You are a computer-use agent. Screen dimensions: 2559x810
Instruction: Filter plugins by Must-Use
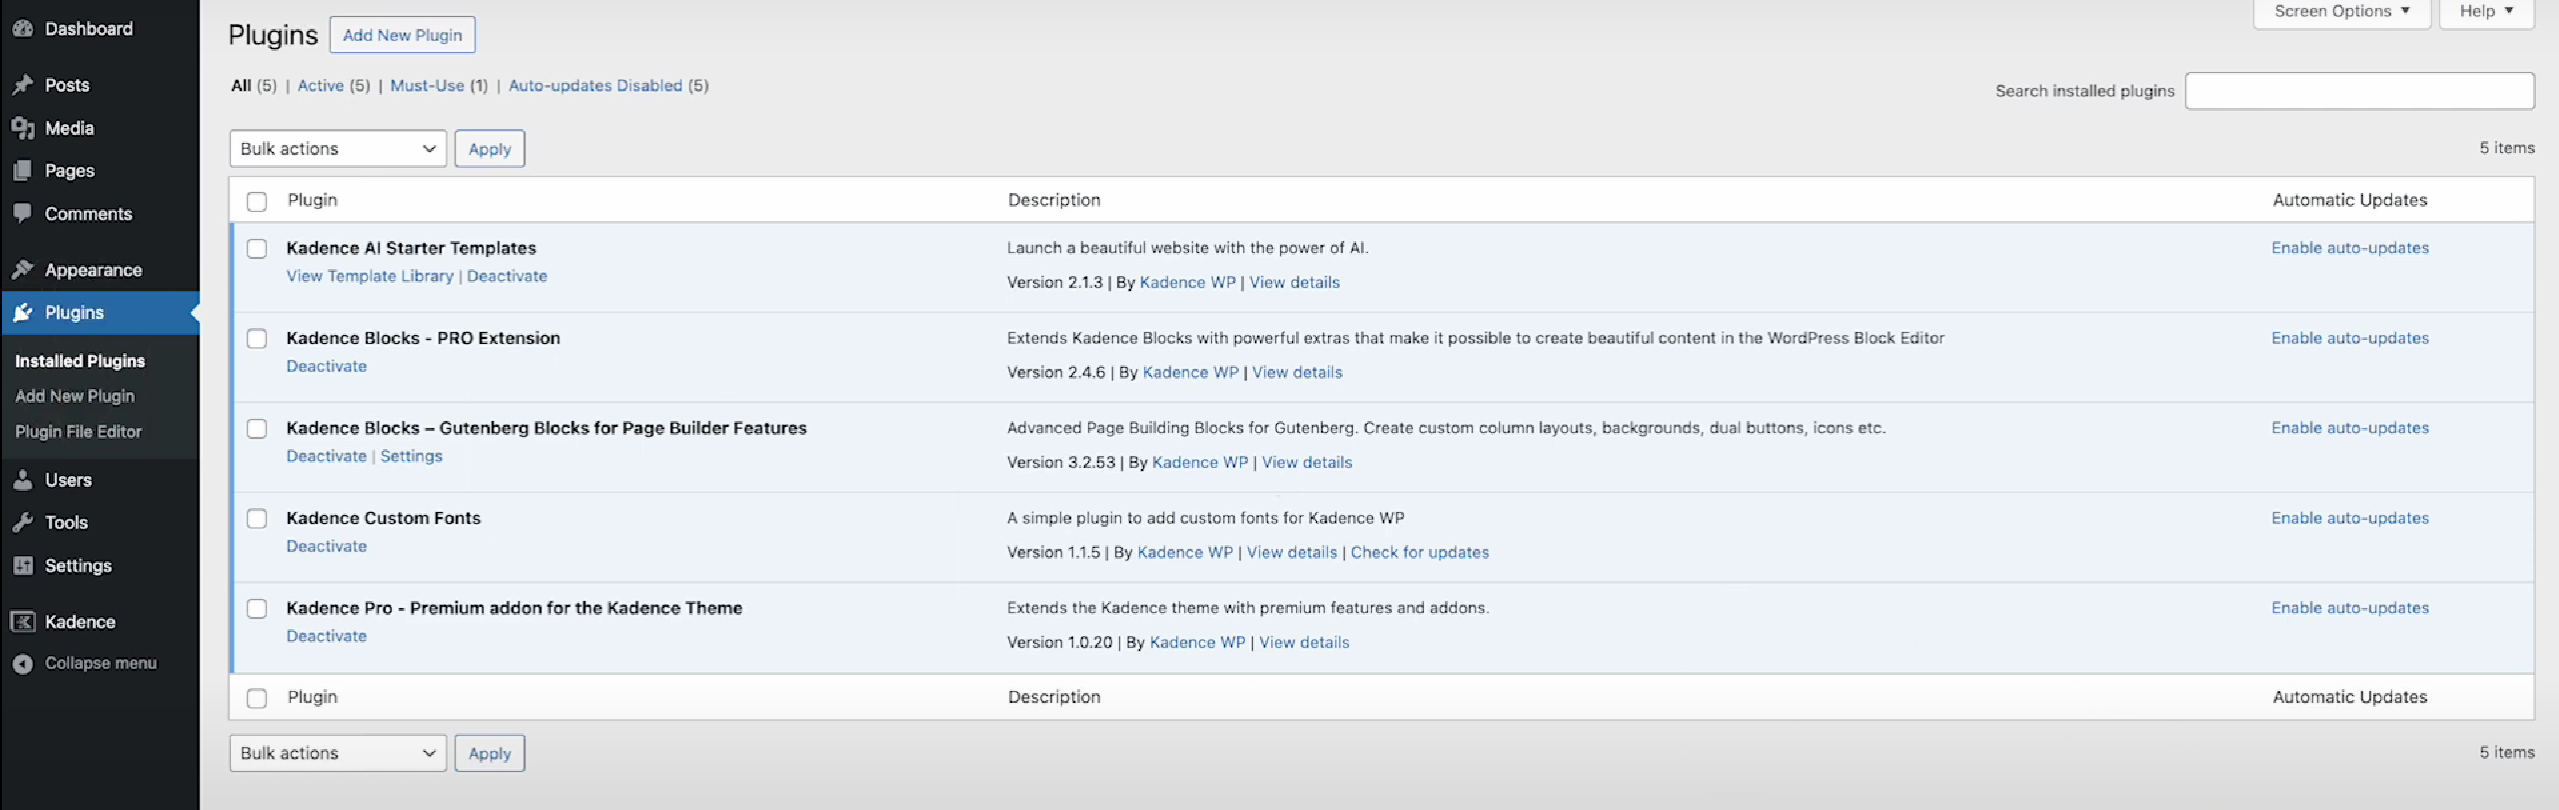pyautogui.click(x=427, y=86)
